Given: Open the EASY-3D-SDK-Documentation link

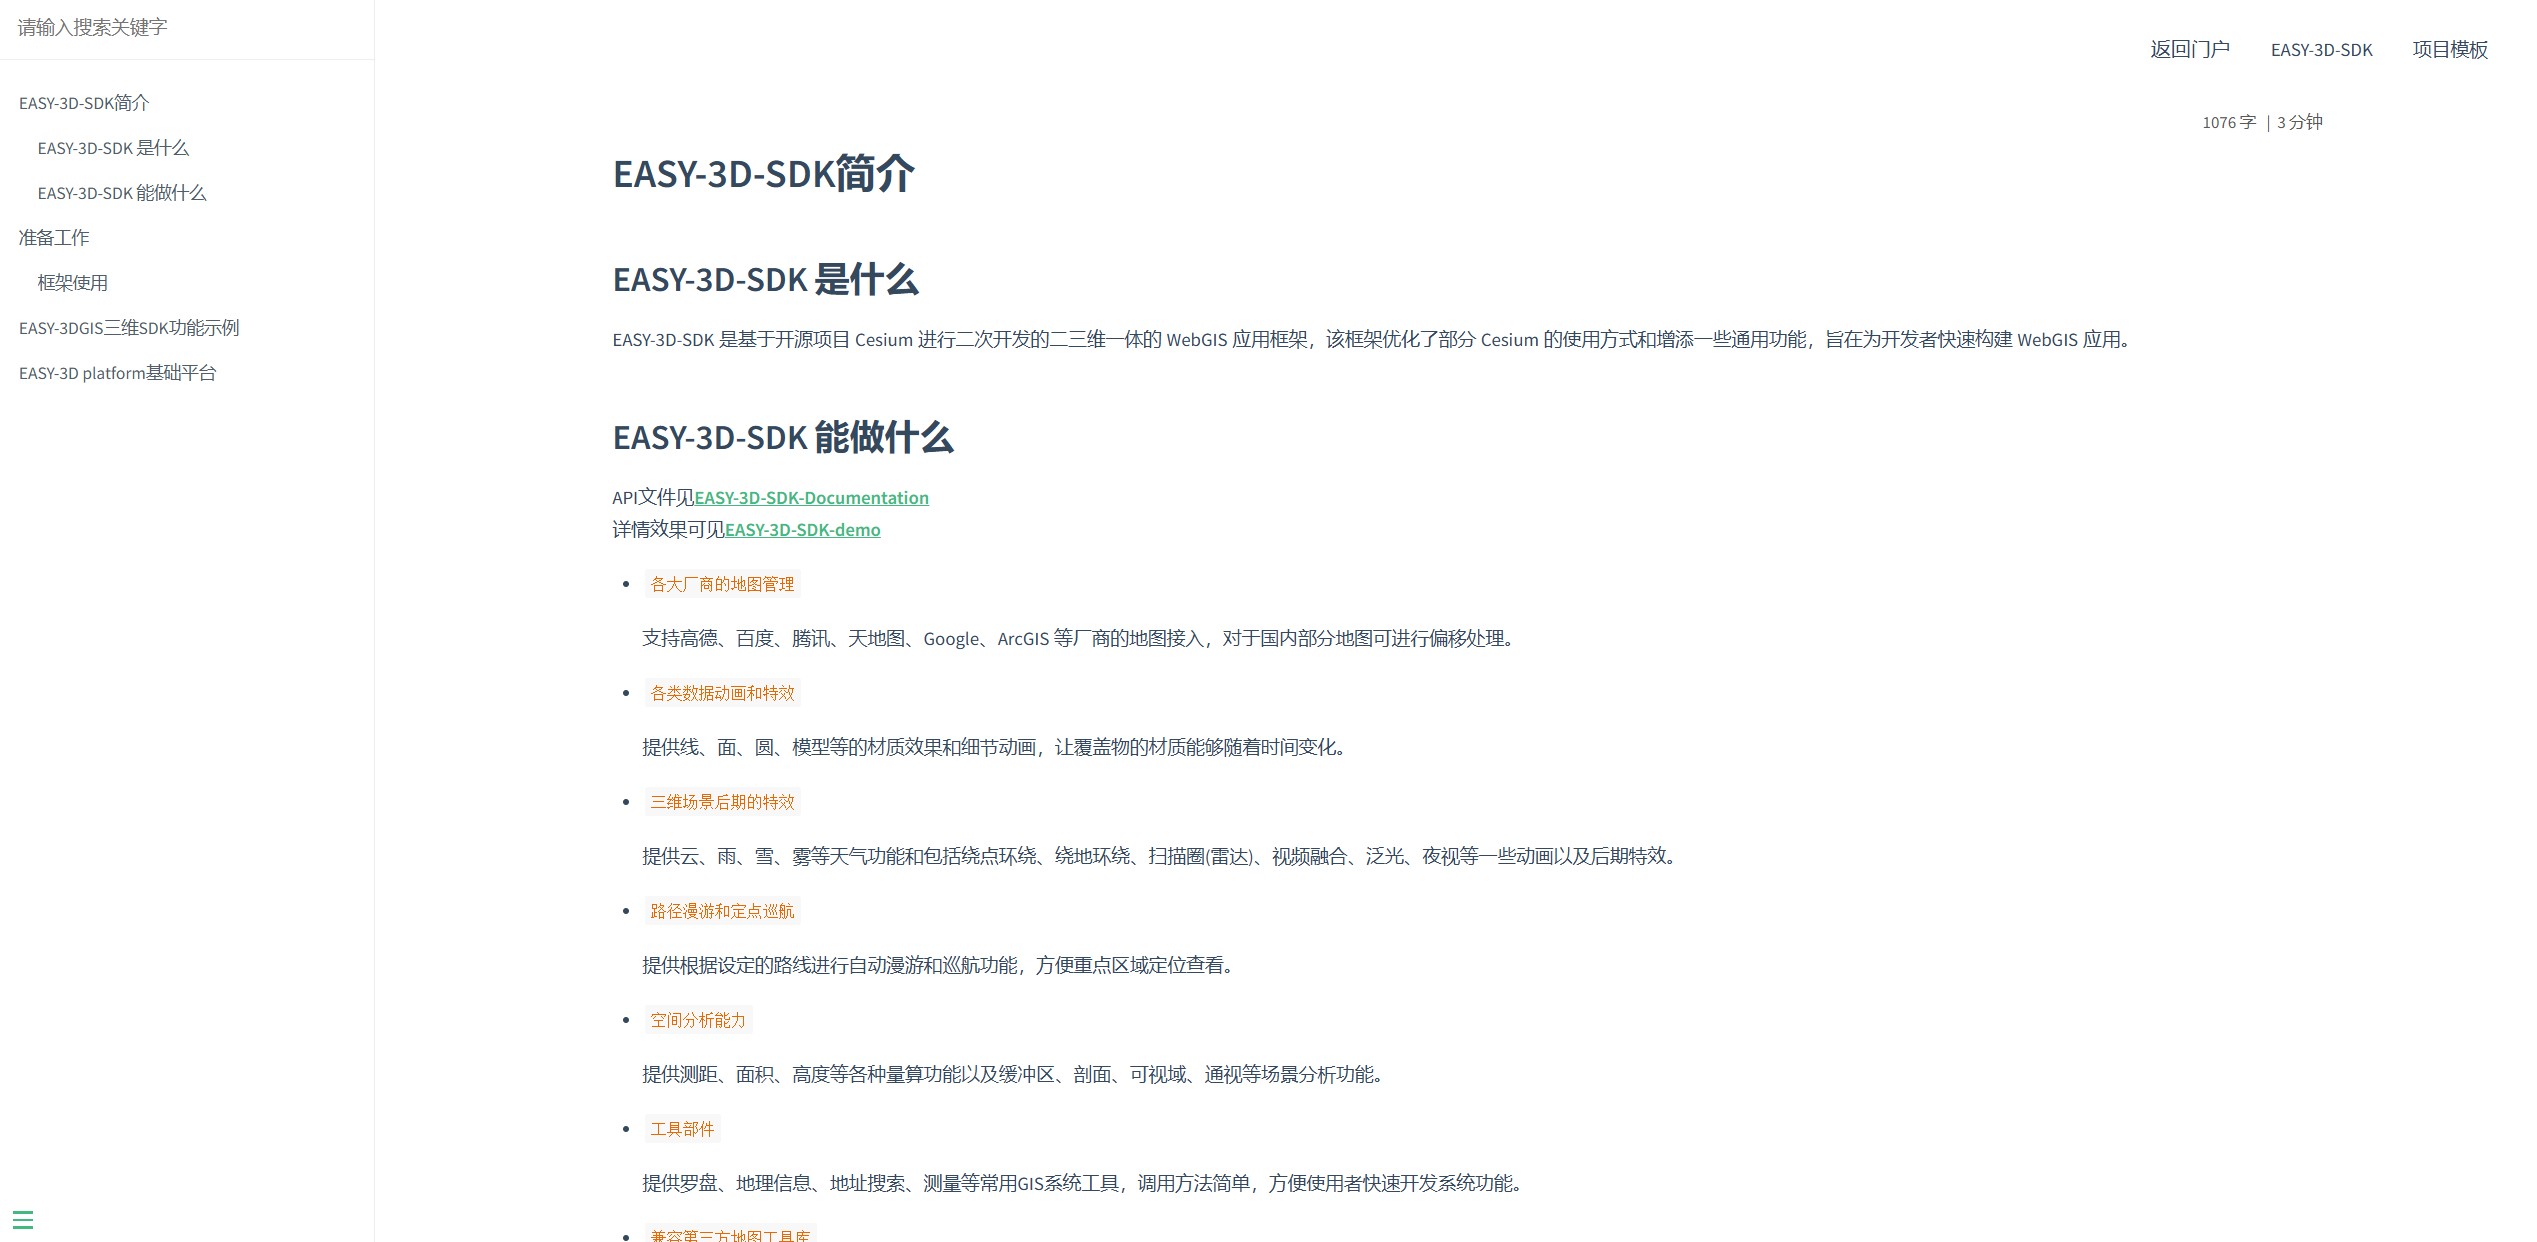Looking at the screenshot, I should click(811, 498).
